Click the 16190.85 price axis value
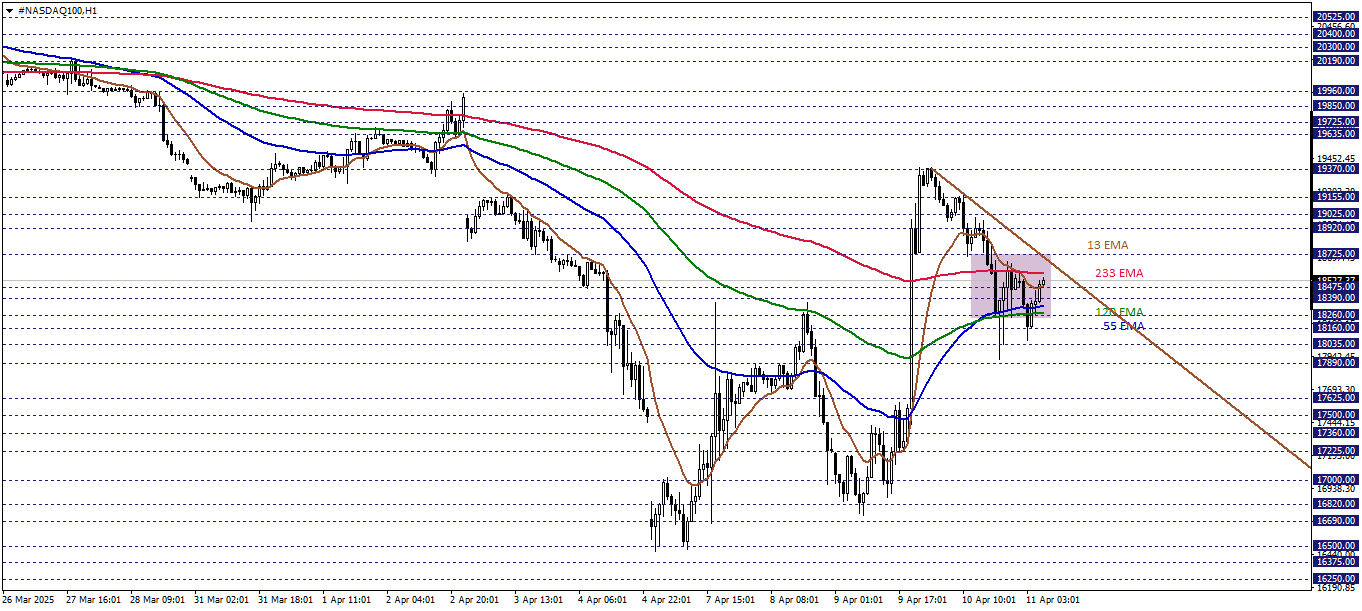 pyautogui.click(x=1337, y=587)
